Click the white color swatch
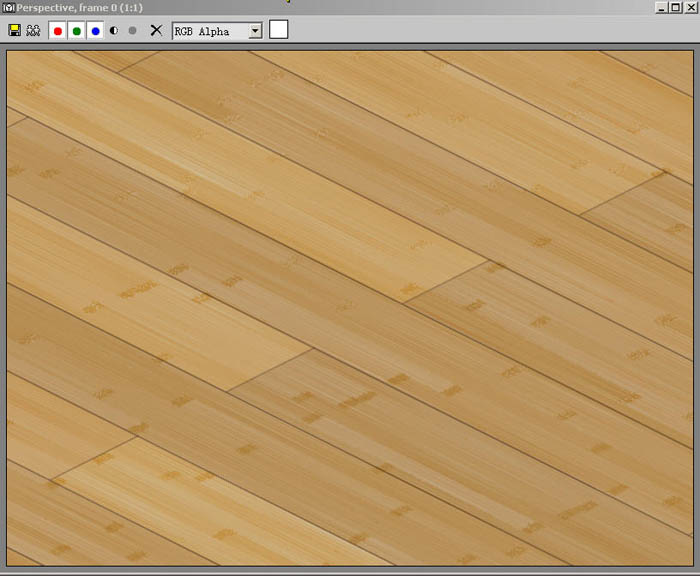The width and height of the screenshot is (700, 576). click(278, 29)
